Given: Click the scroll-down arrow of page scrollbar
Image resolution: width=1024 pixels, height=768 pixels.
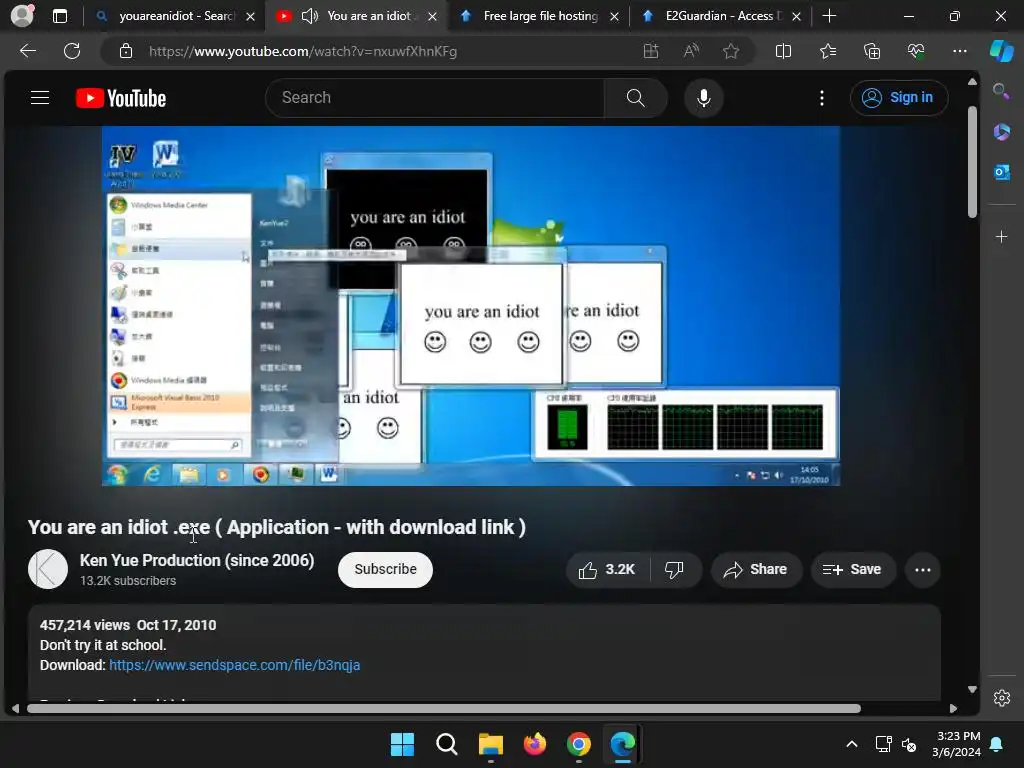Looking at the screenshot, I should click(972, 689).
